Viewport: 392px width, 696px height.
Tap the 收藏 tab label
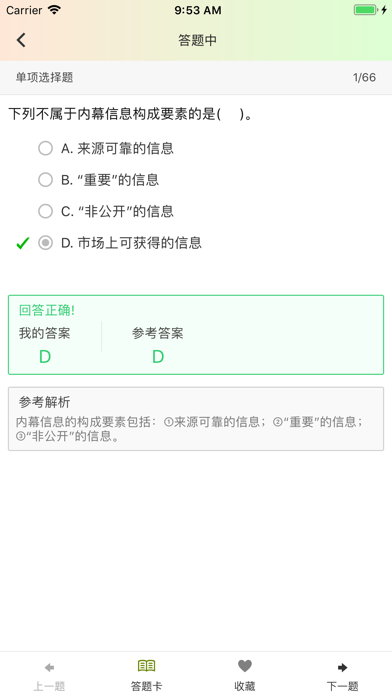(x=245, y=686)
